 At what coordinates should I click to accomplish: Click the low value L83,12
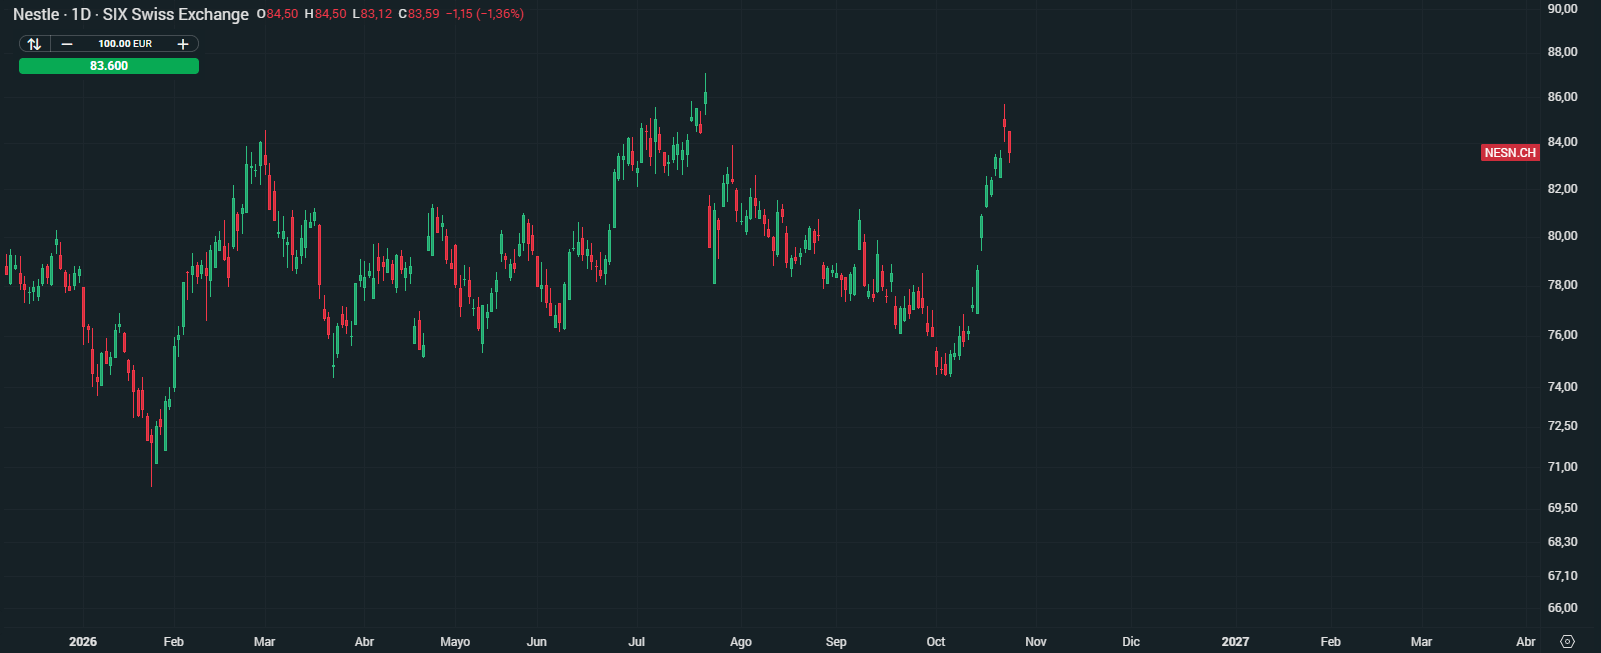tap(372, 14)
